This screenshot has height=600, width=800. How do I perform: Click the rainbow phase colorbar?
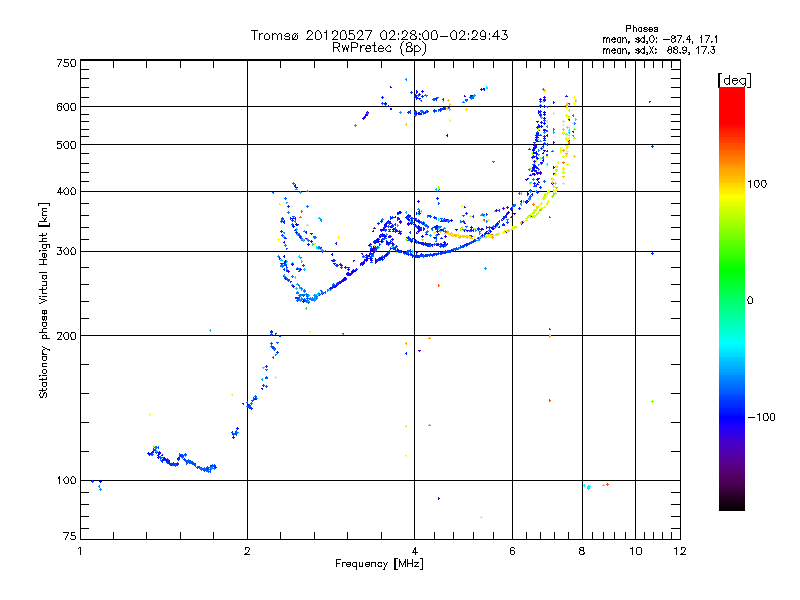[732, 299]
